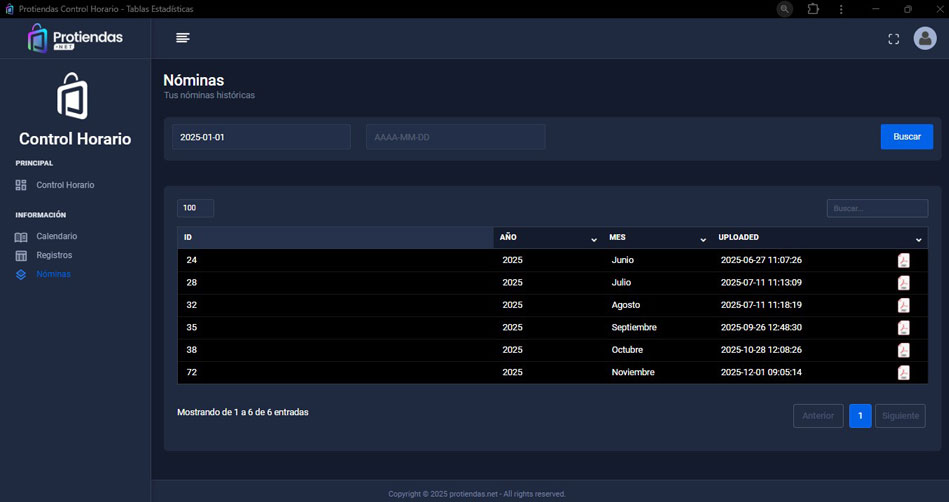Navigate to Control Horario menu item
The image size is (949, 502).
tap(65, 185)
